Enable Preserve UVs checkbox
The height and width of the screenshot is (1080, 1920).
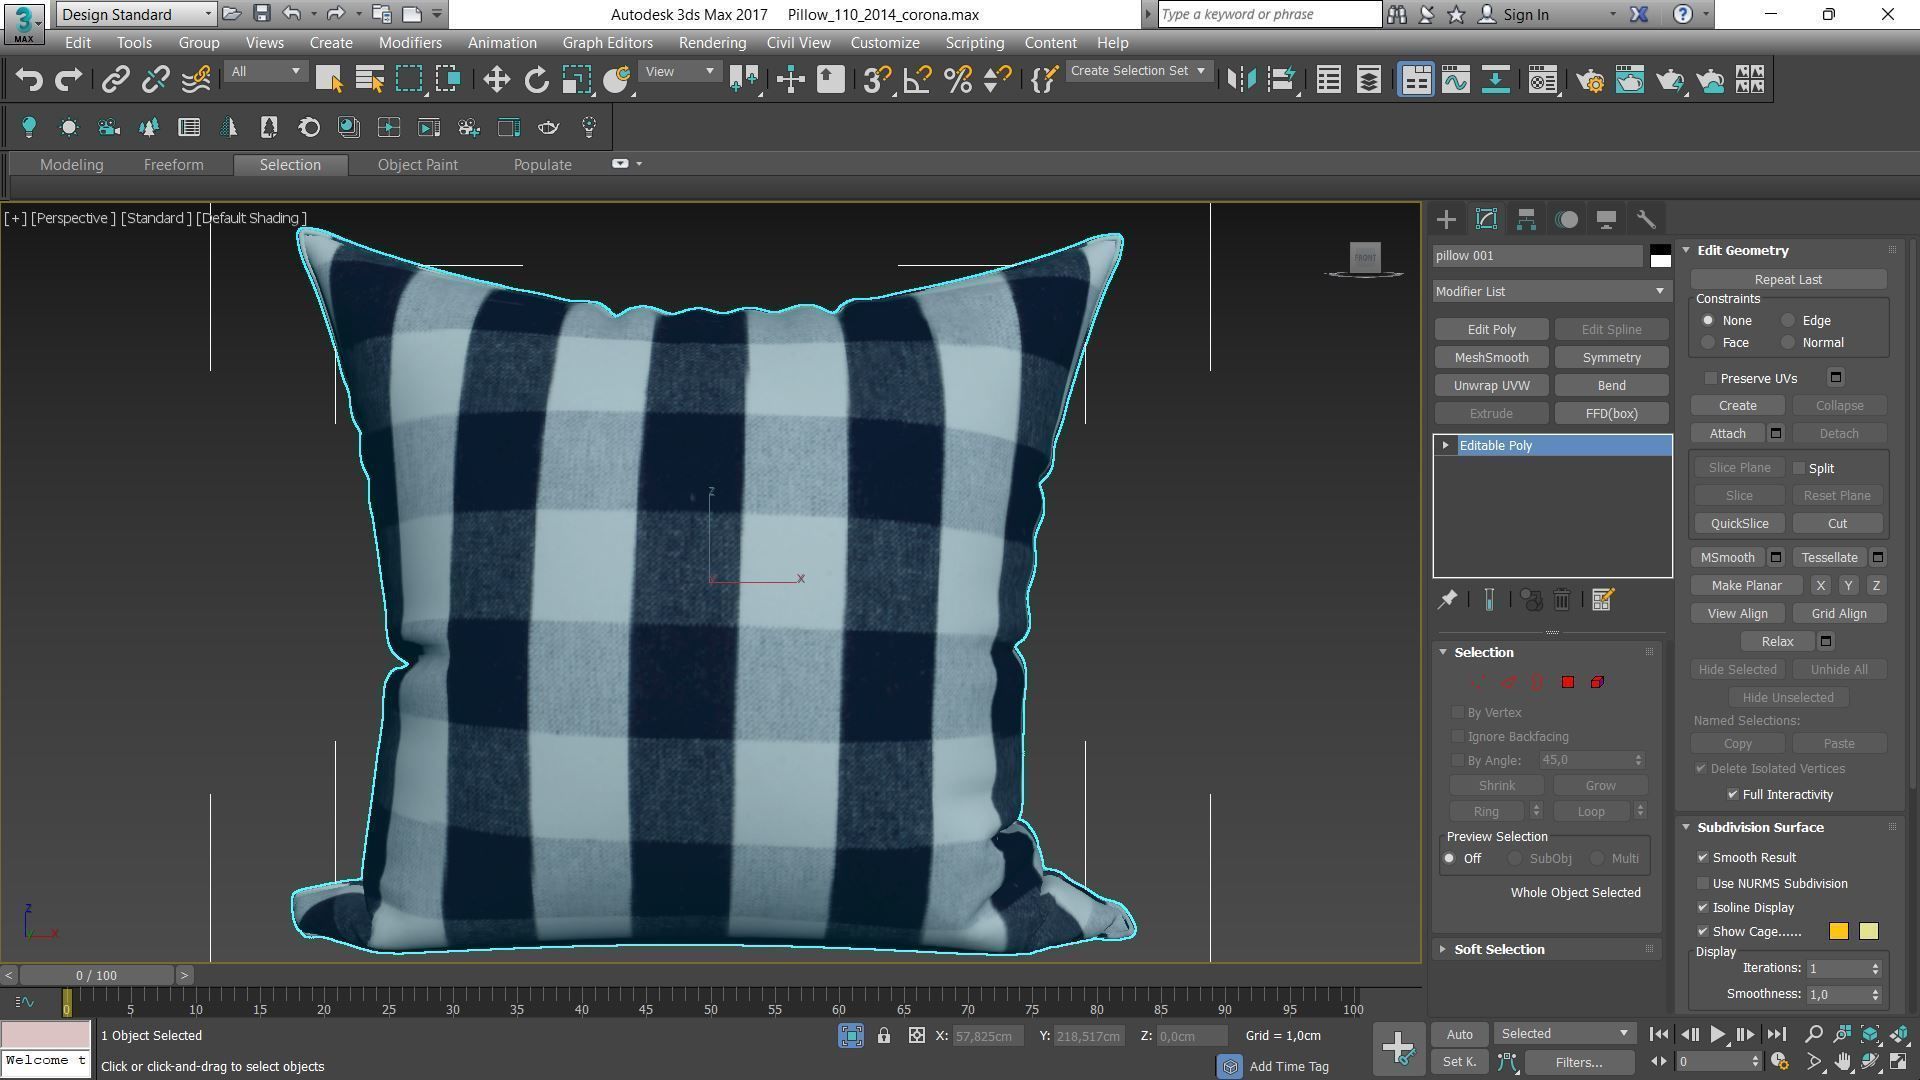coord(1711,378)
